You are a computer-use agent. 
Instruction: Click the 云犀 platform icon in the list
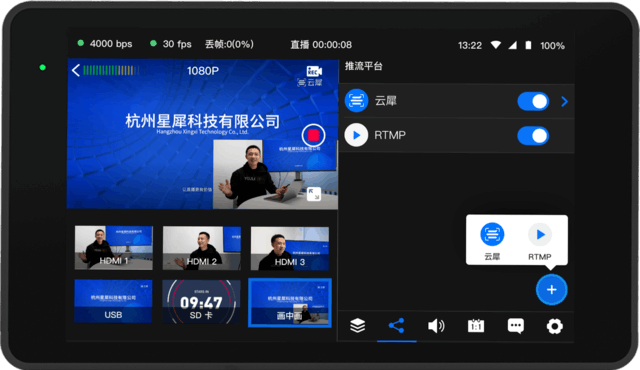356,100
